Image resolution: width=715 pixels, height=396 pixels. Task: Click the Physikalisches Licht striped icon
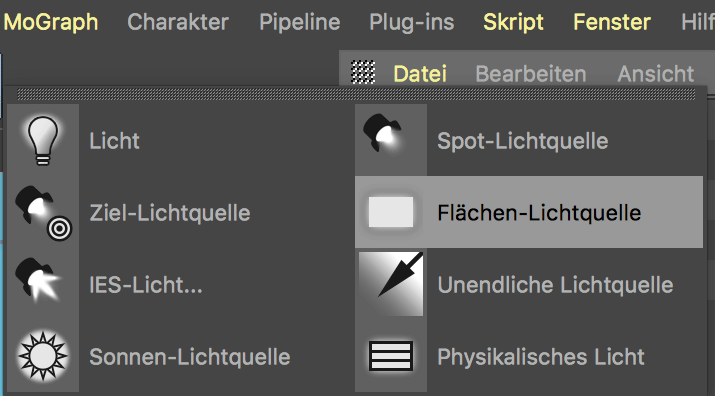(x=391, y=356)
